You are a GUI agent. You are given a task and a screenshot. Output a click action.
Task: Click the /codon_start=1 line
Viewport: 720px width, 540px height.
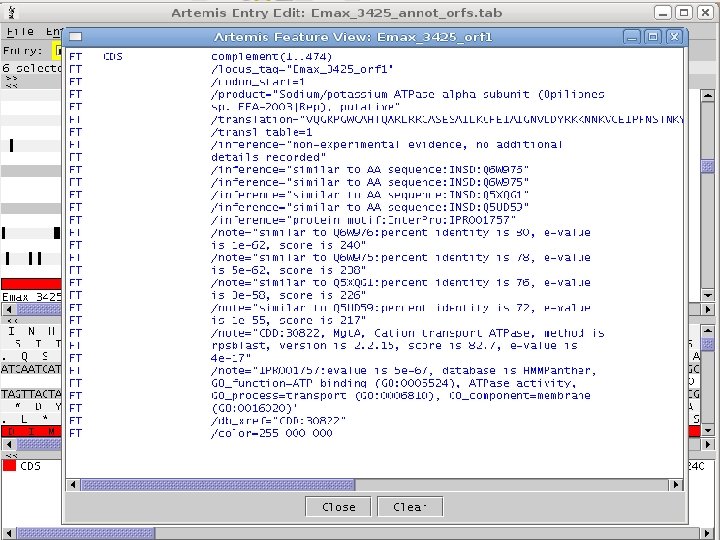coord(258,82)
